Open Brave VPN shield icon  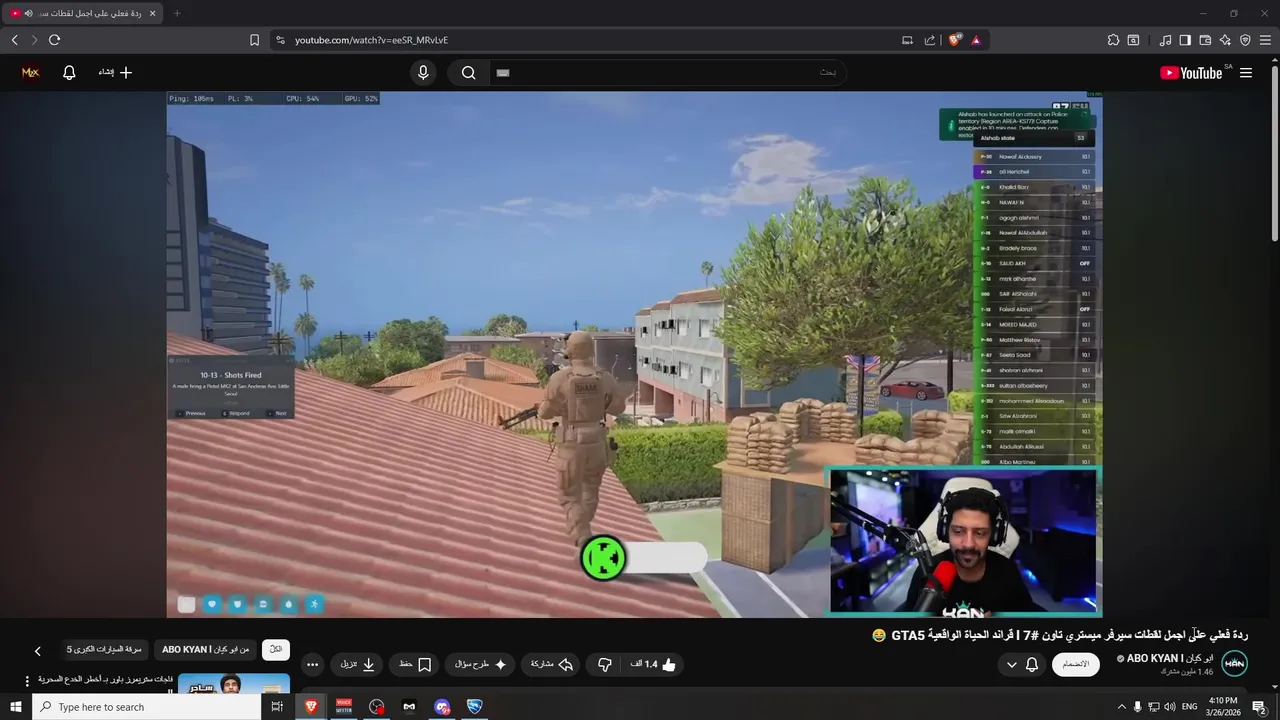(x=1245, y=40)
